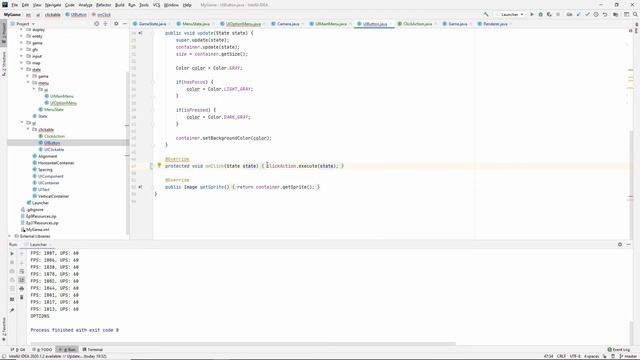Open the Terminal tool window

point(93,349)
